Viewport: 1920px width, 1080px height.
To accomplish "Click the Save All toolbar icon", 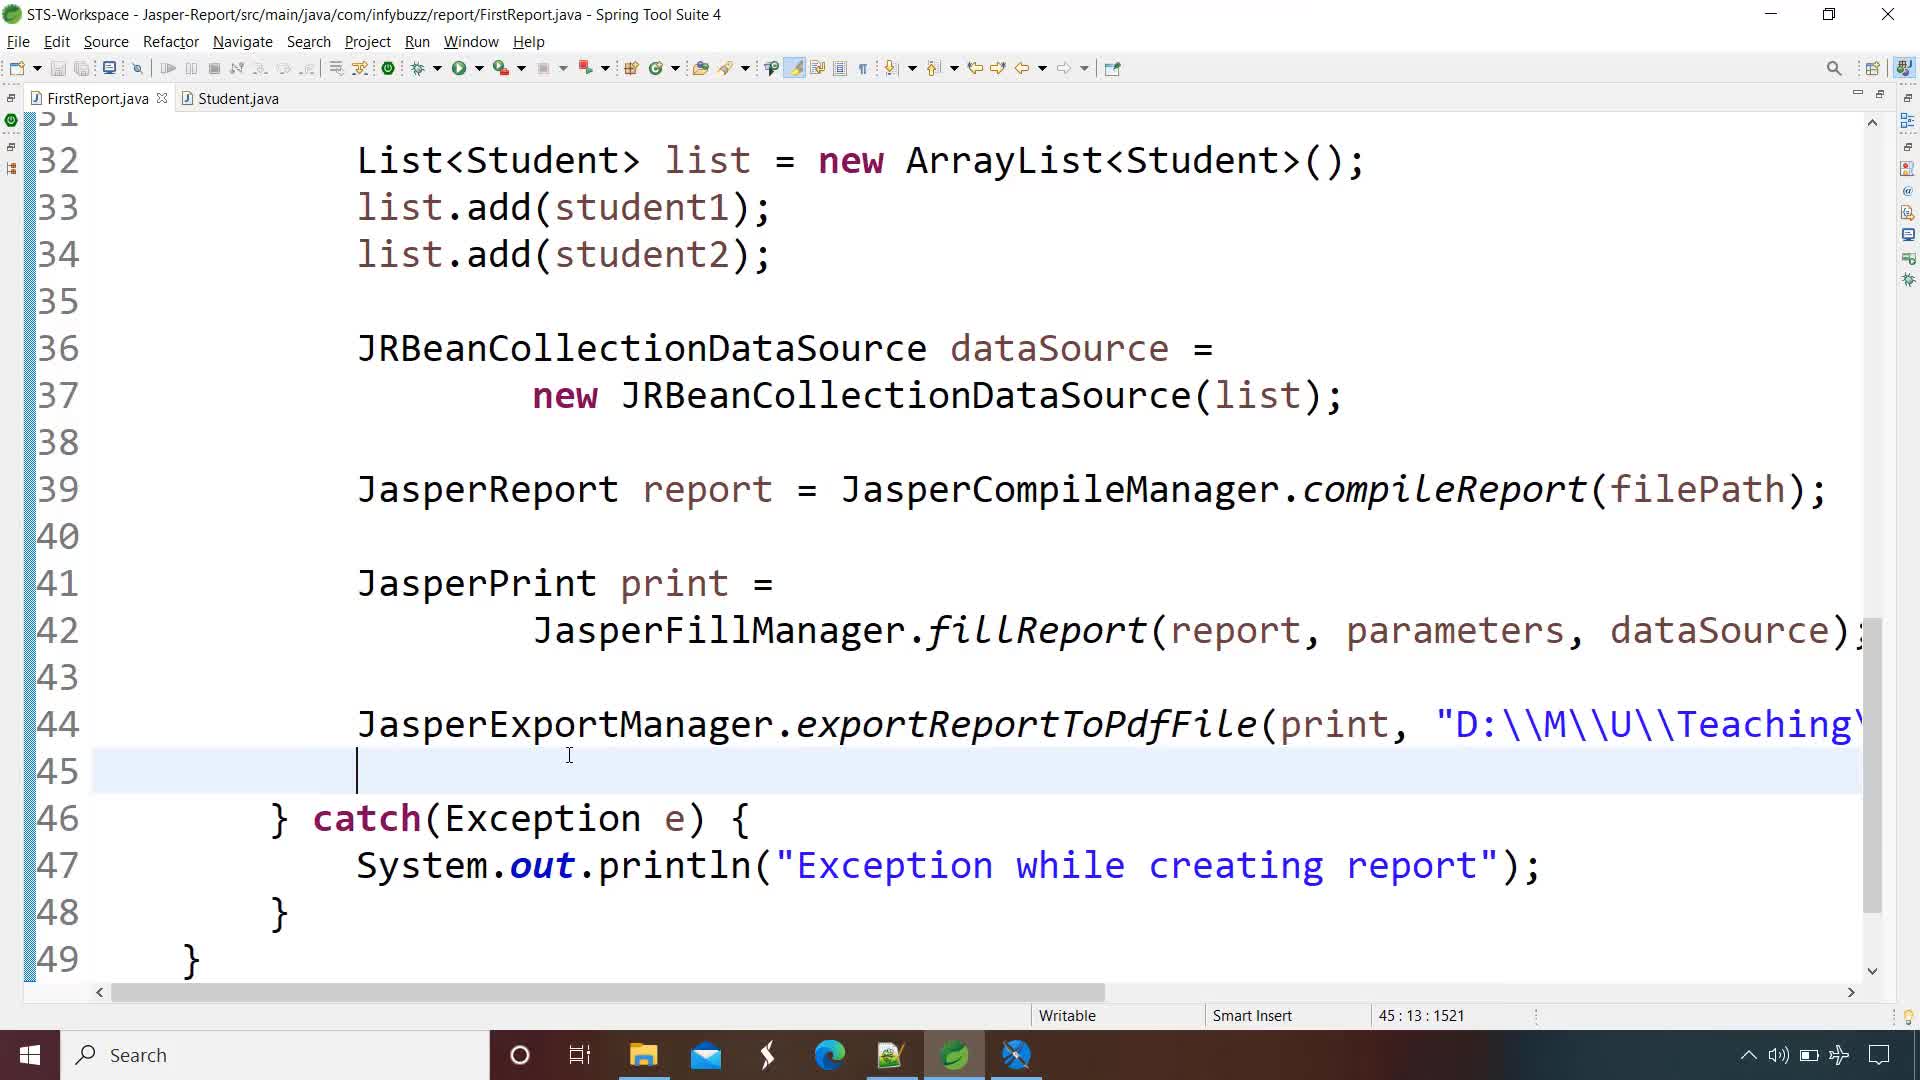I will pyautogui.click(x=82, y=68).
